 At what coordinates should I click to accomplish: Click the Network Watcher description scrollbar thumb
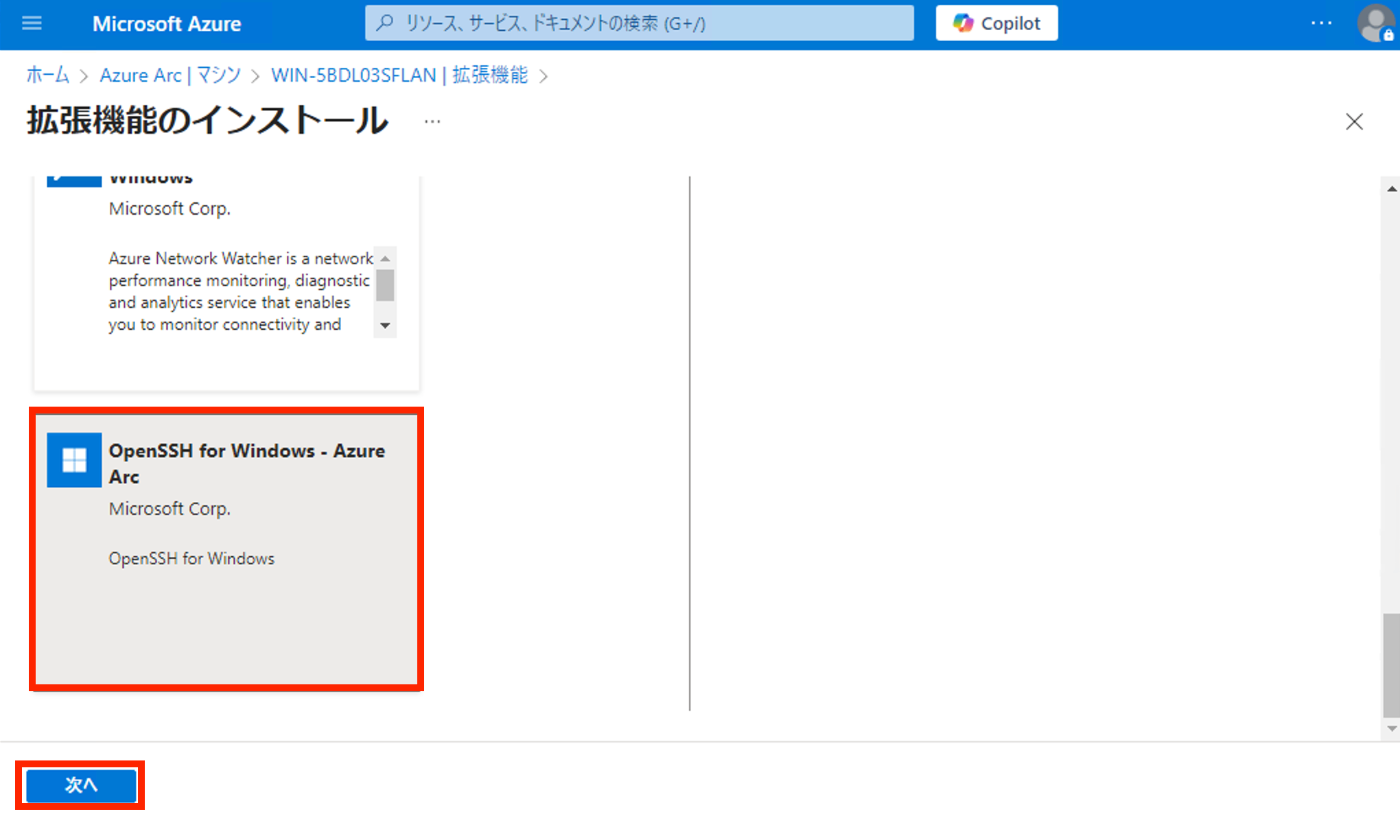pyautogui.click(x=385, y=285)
